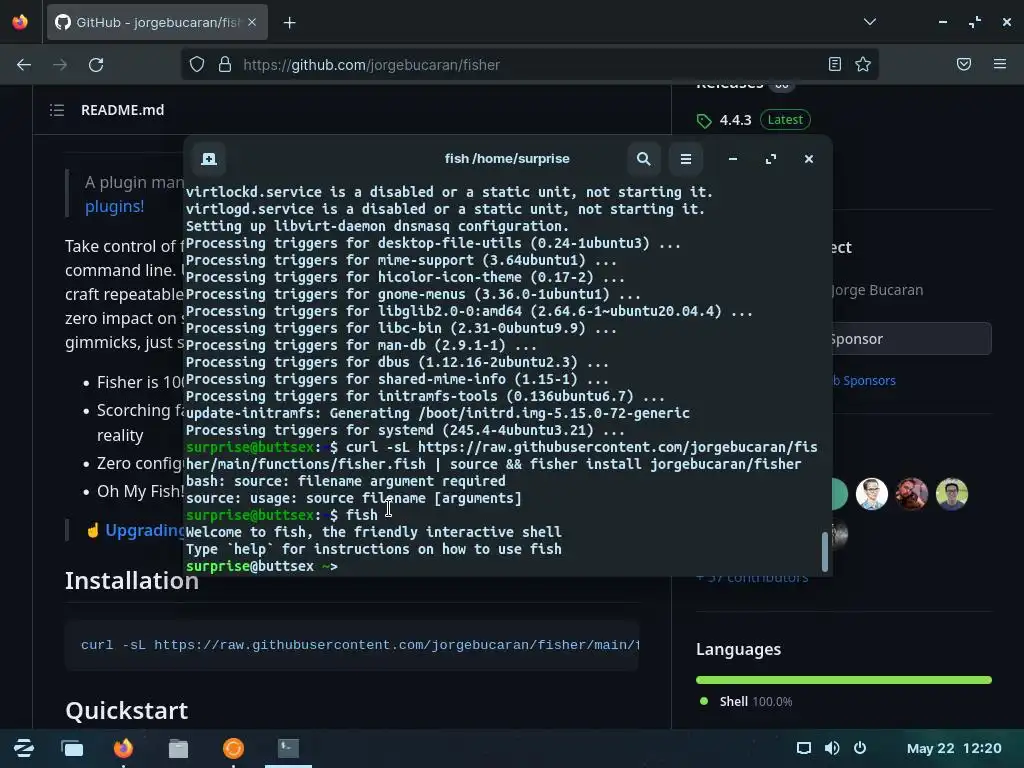Click the Languages heading
This screenshot has height=768, width=1024.
click(739, 649)
